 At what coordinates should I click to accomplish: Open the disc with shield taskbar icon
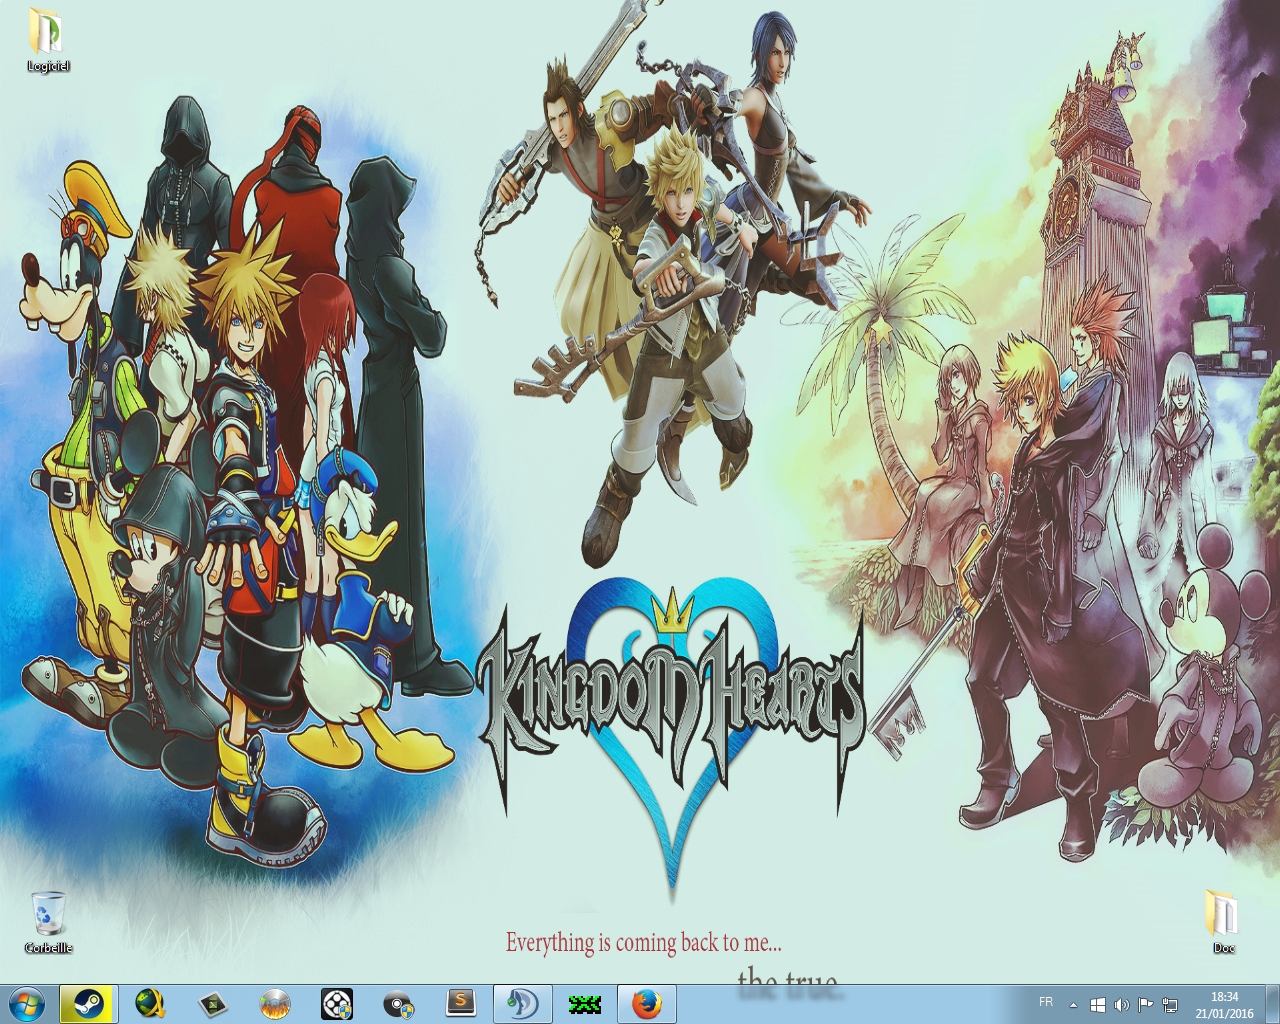tap(398, 1004)
